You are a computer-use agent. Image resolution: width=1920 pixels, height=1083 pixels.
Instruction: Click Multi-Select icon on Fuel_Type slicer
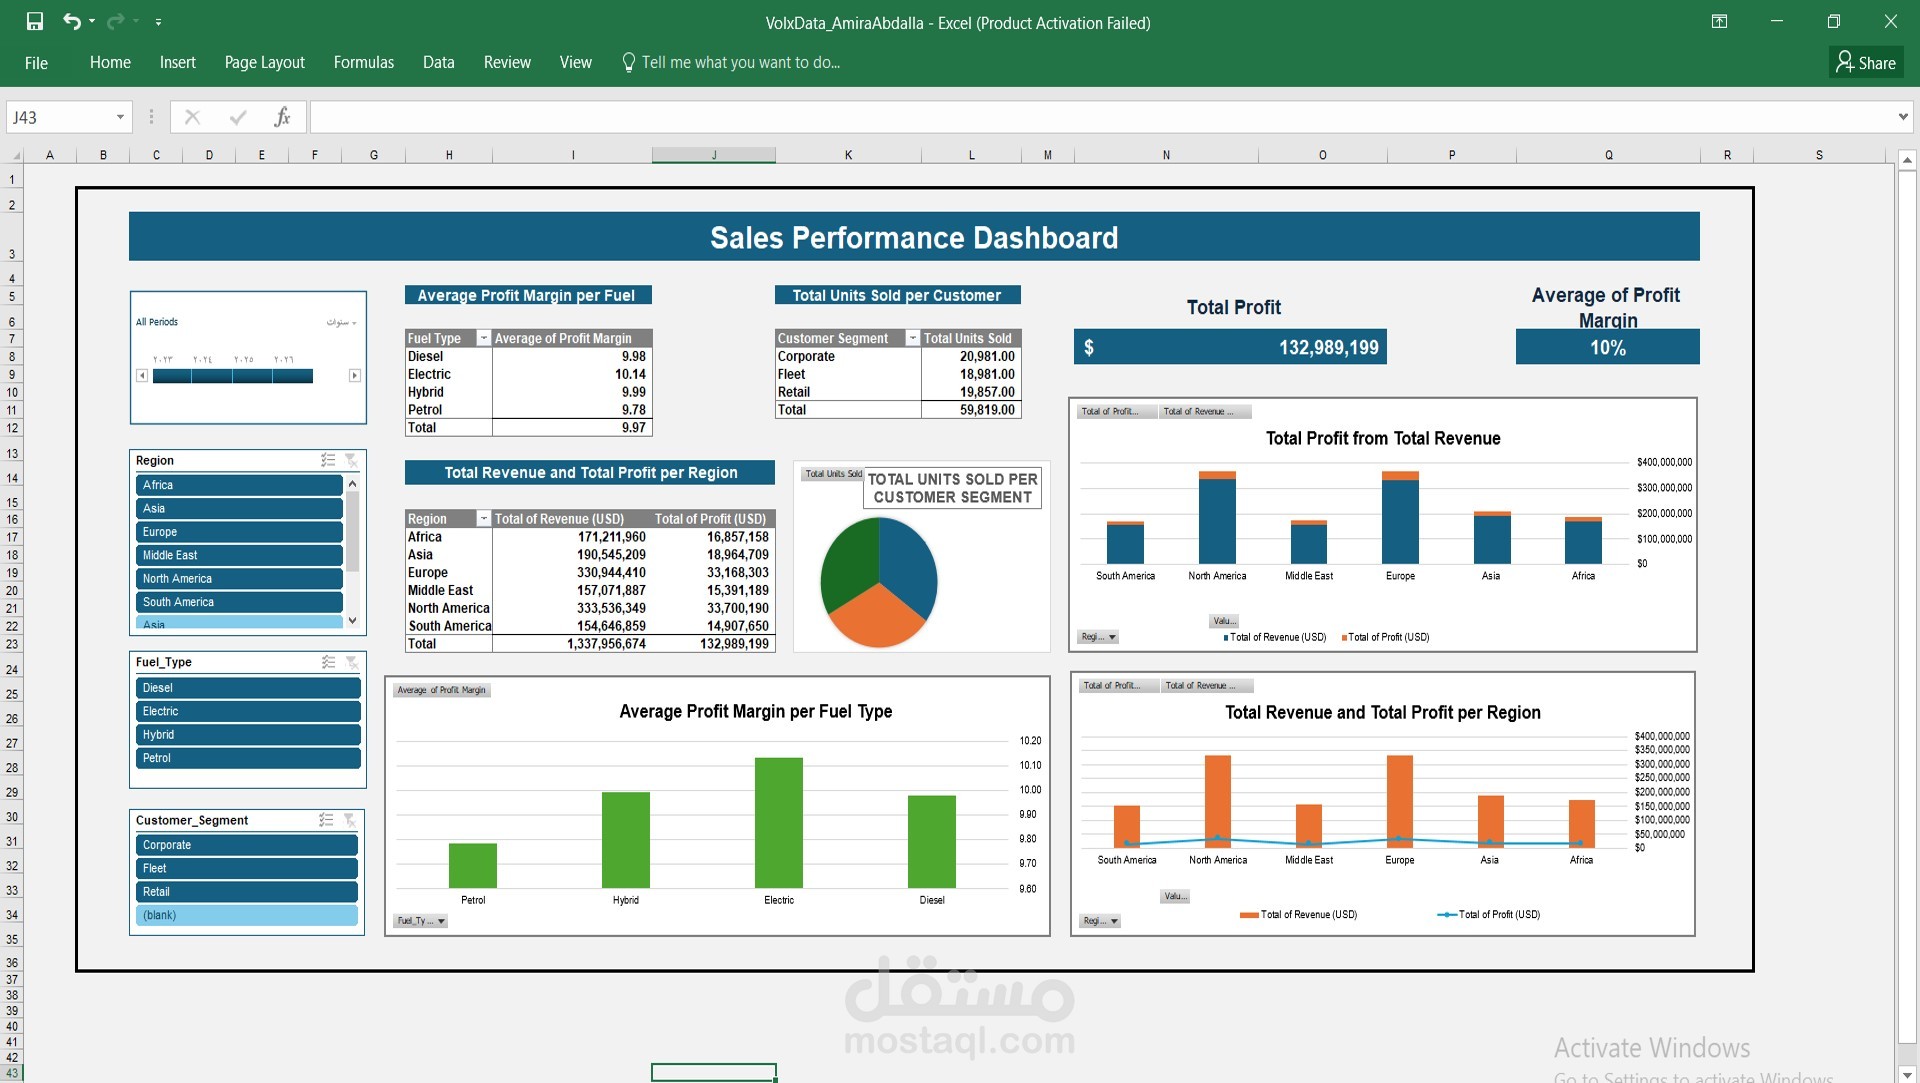coord(327,662)
